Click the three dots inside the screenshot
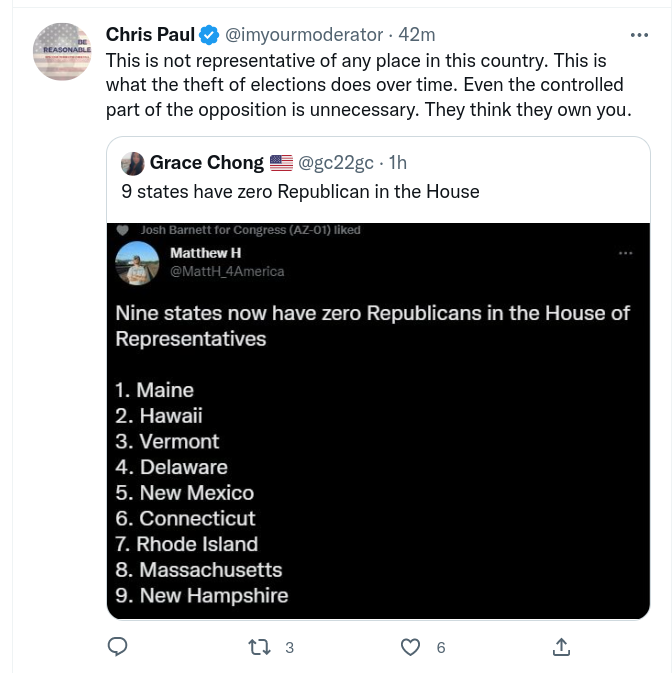 pyautogui.click(x=626, y=253)
